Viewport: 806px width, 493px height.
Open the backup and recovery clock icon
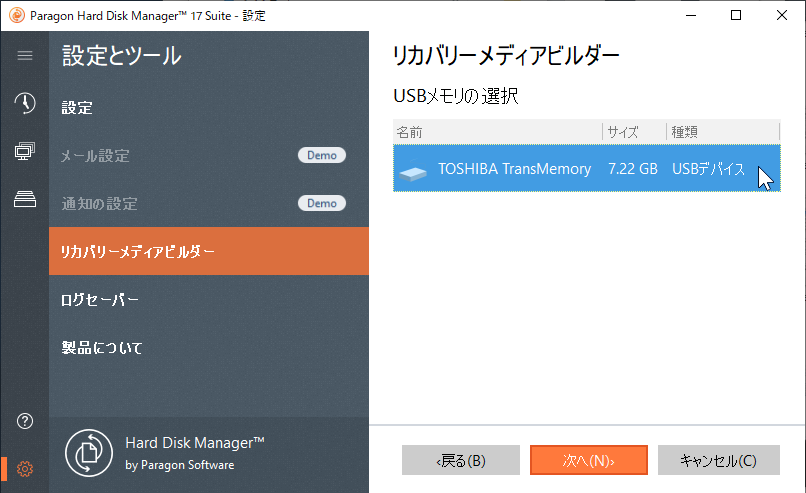25,103
